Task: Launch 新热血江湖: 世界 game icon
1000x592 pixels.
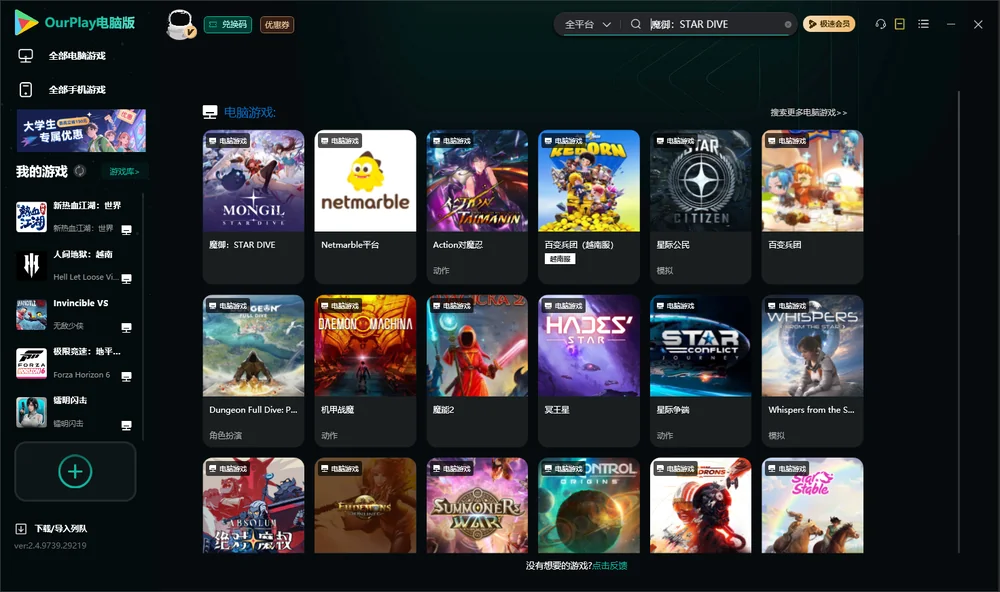Action: (31, 217)
